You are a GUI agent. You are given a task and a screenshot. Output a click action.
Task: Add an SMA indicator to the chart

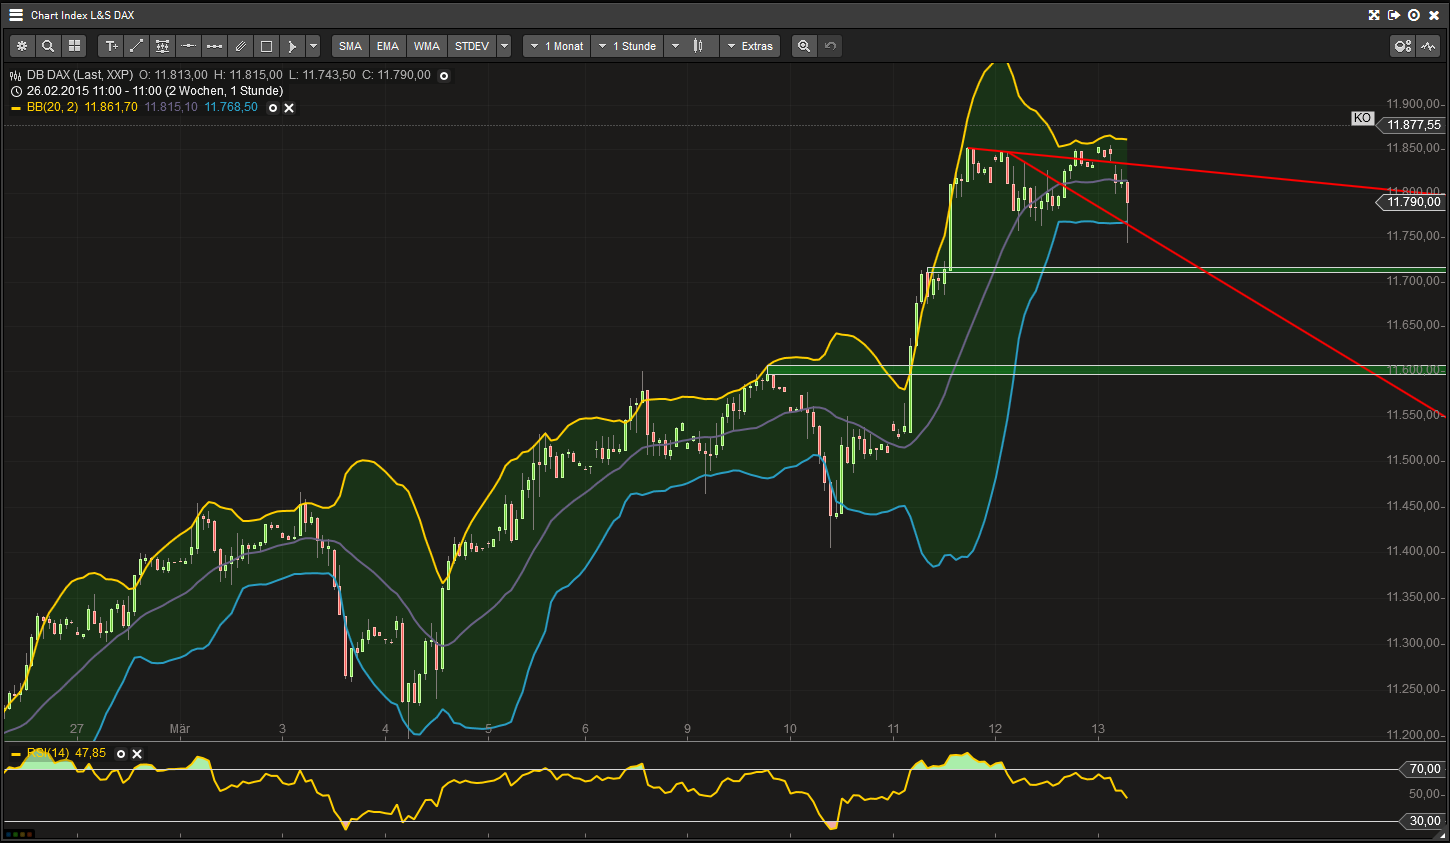(x=350, y=45)
